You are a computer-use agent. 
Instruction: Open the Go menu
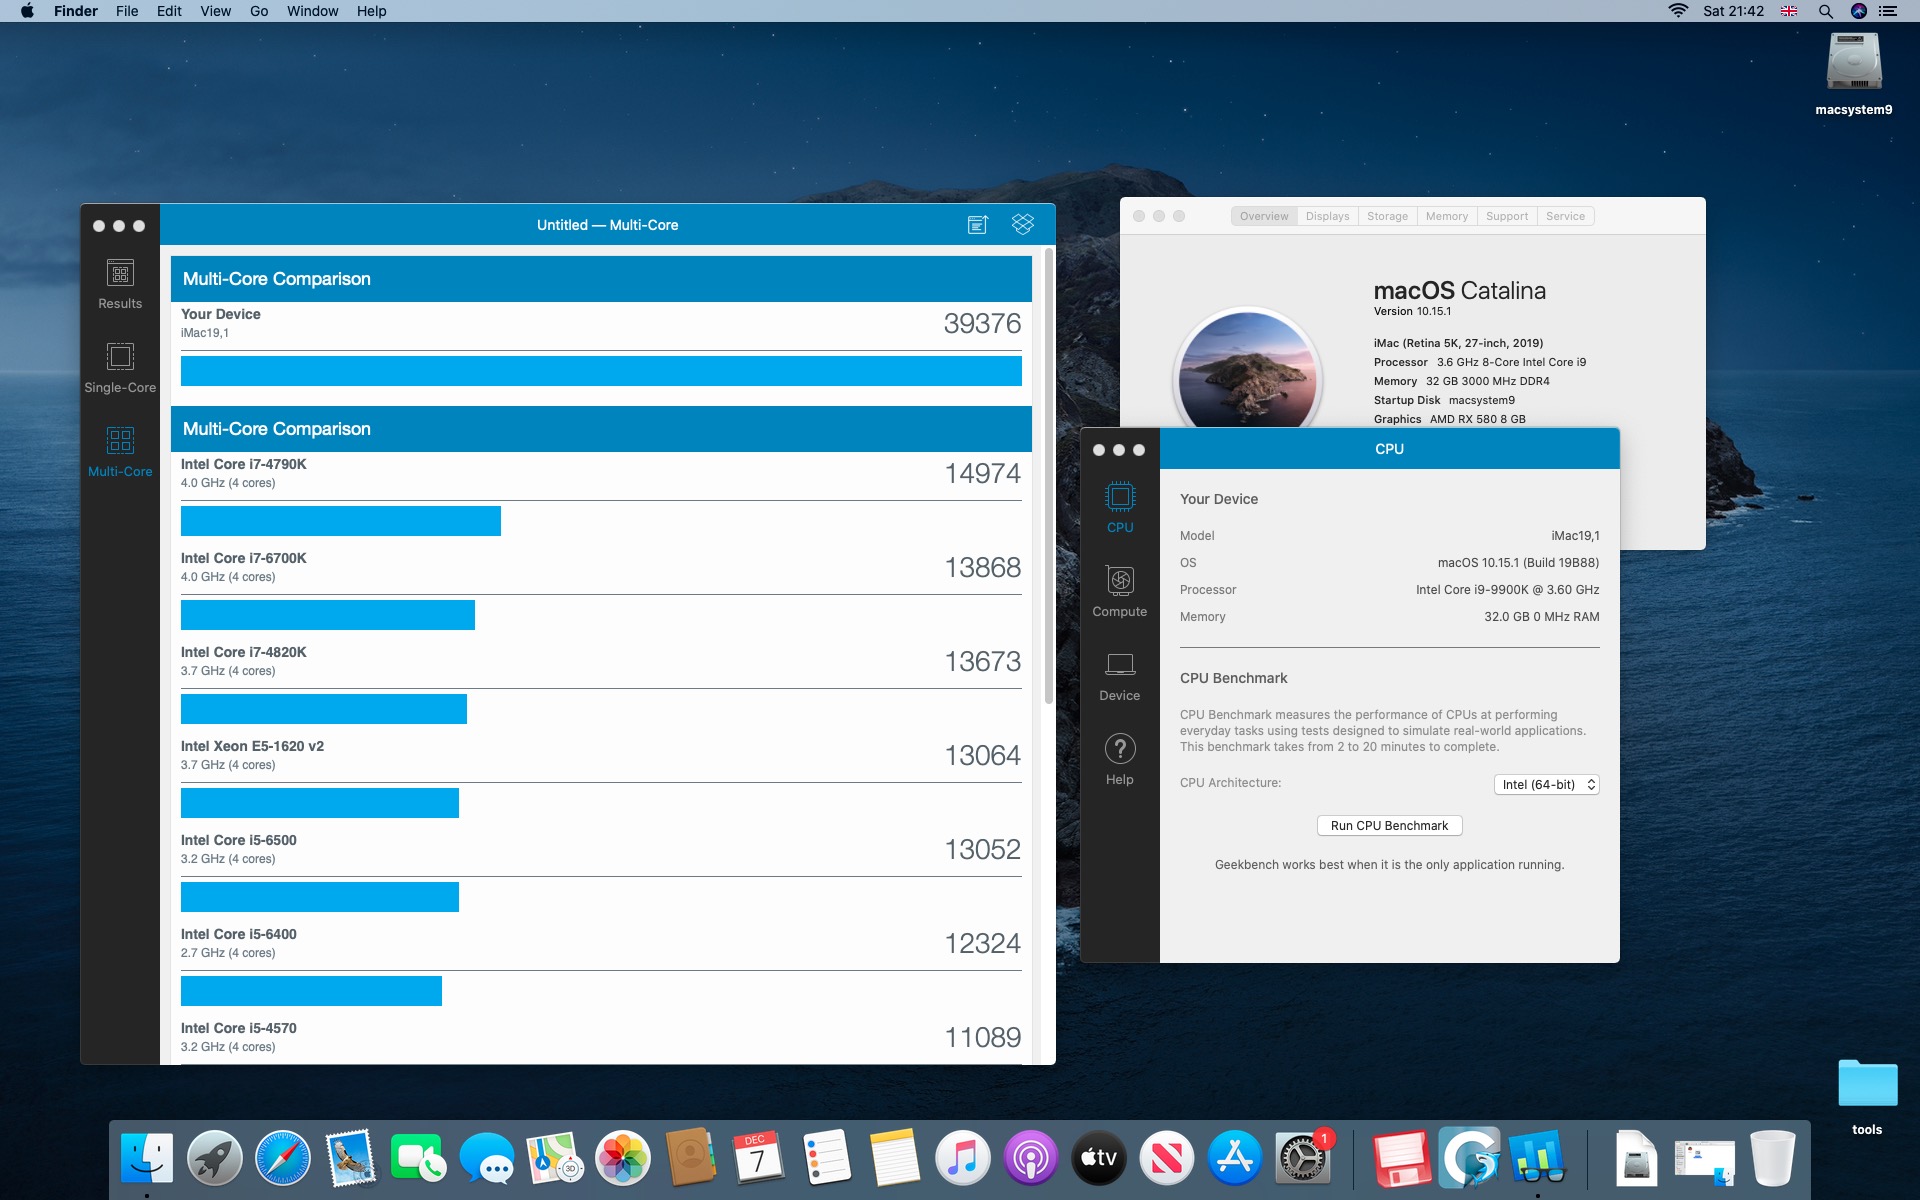coord(259,11)
